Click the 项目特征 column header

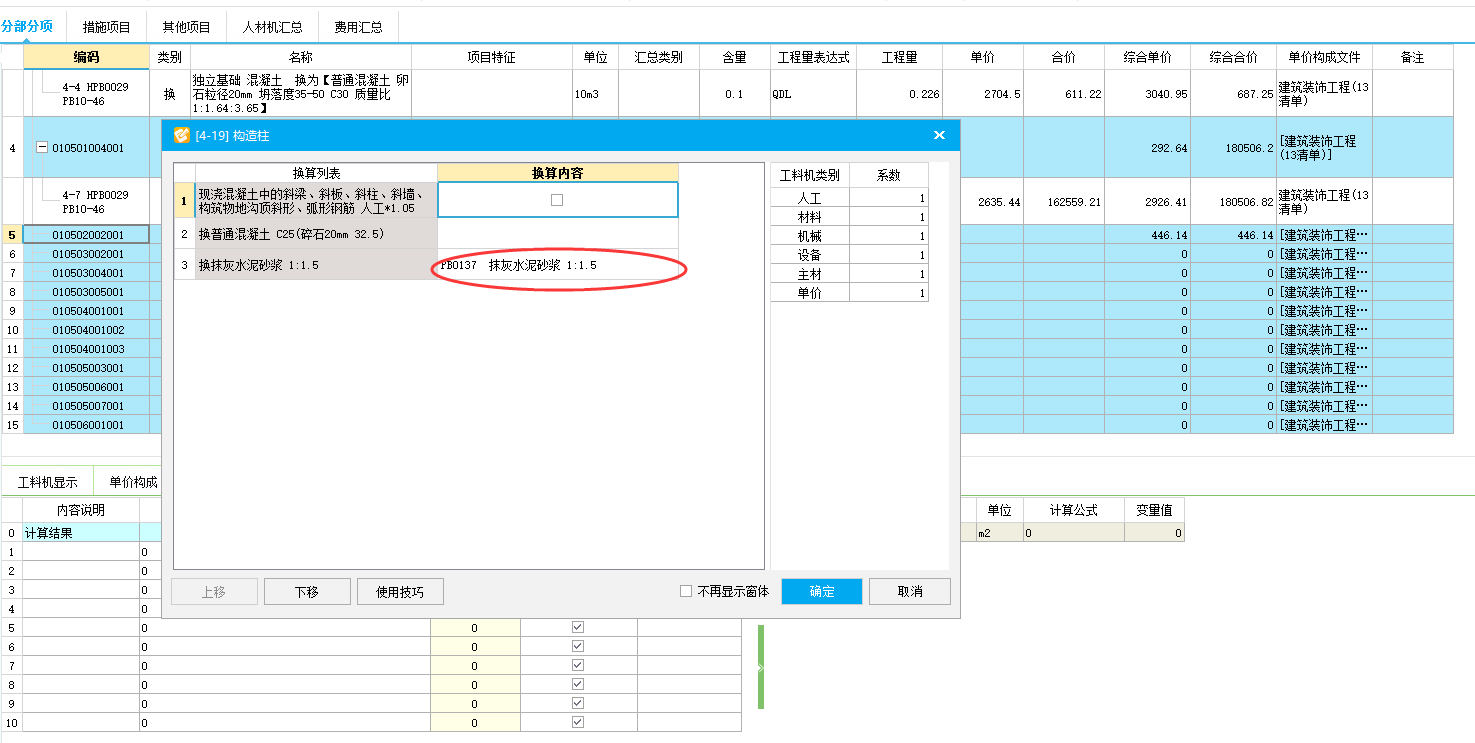[x=492, y=58]
